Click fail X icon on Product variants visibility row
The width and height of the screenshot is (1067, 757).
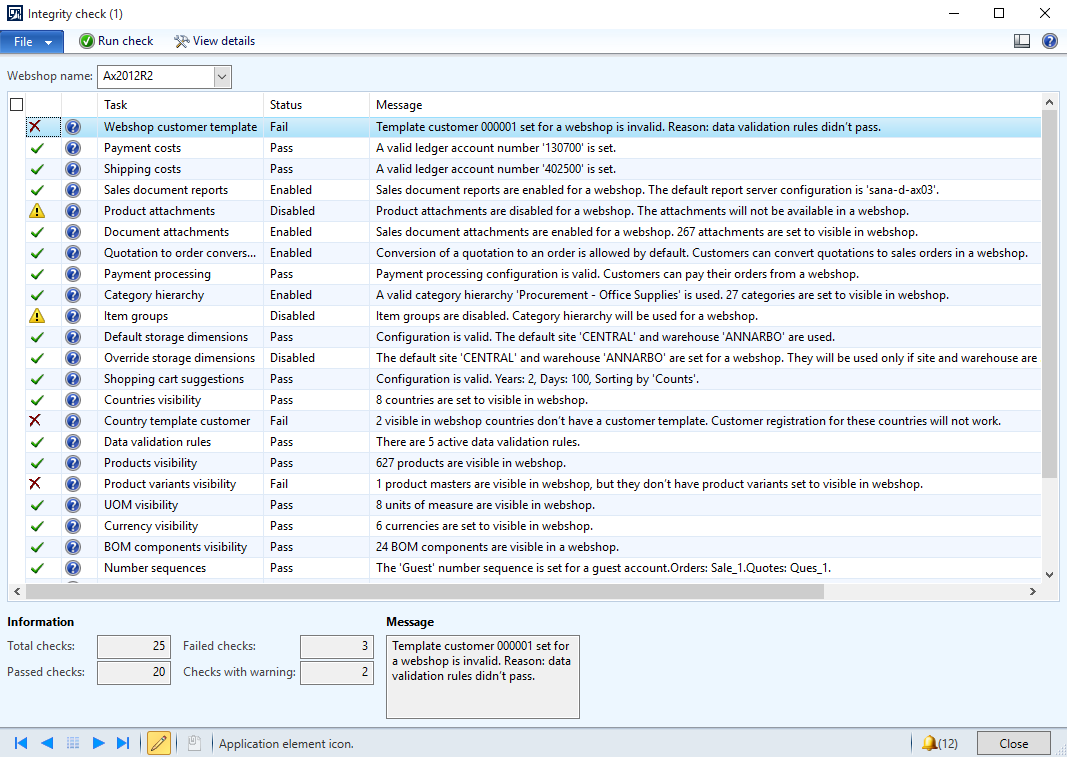[x=35, y=483]
